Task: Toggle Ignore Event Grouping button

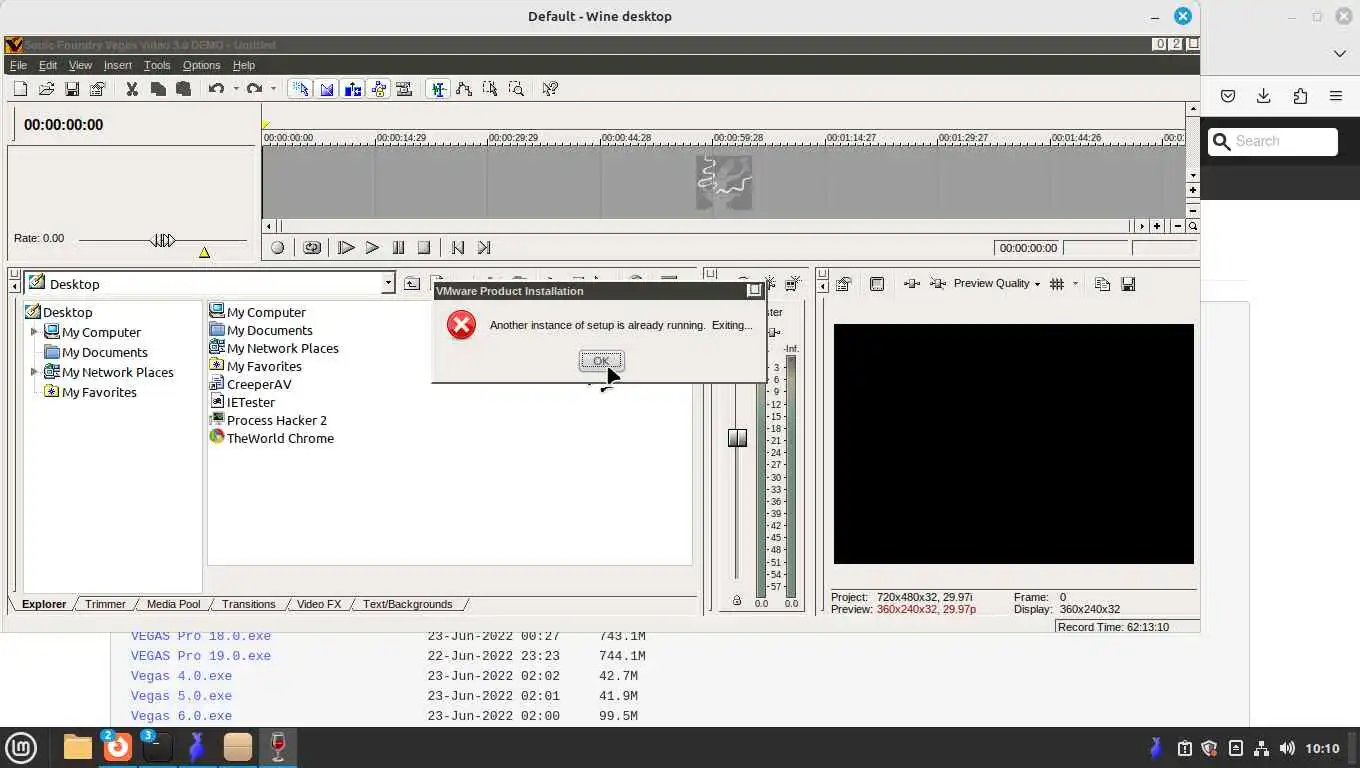Action: tap(404, 89)
